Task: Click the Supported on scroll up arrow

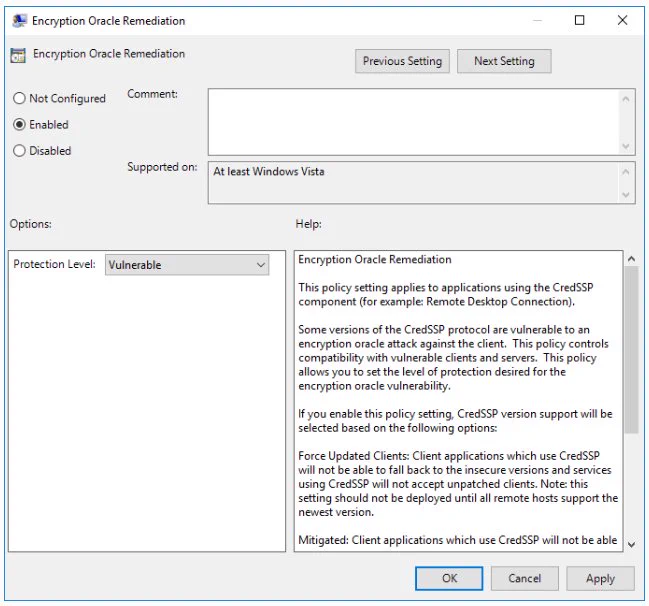Action: [626, 172]
